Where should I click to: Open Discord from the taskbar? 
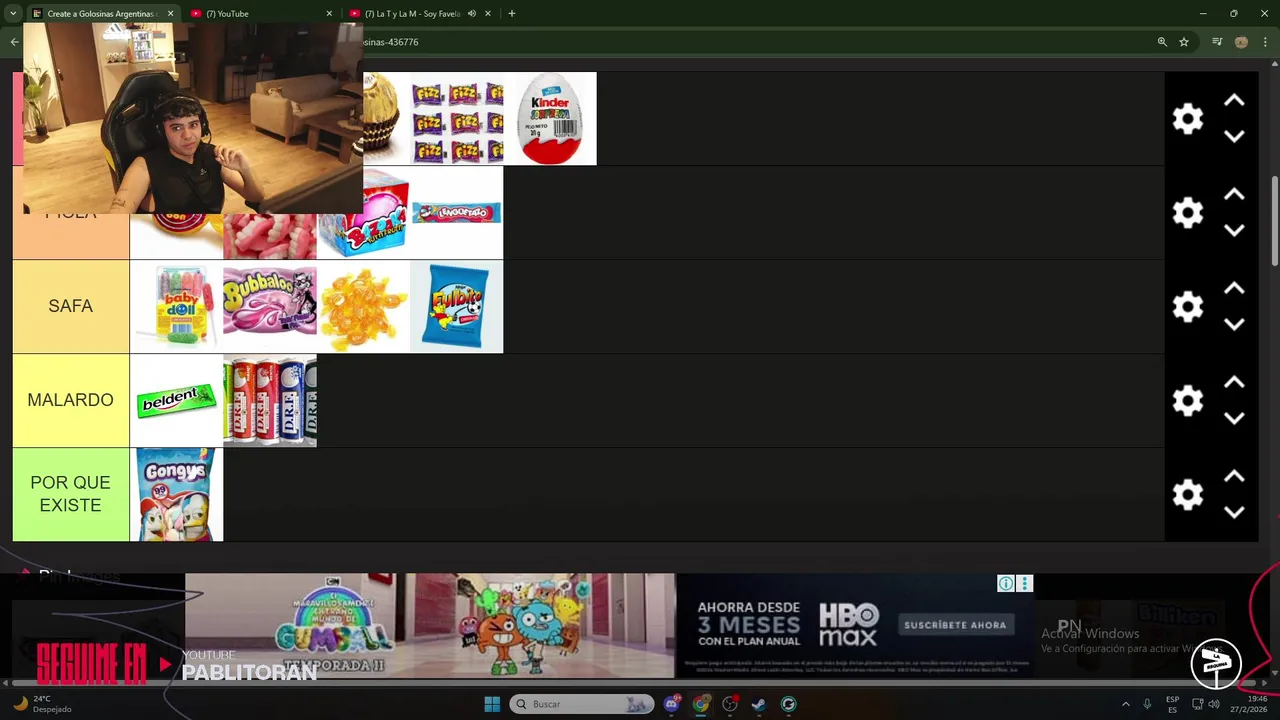coord(672,704)
